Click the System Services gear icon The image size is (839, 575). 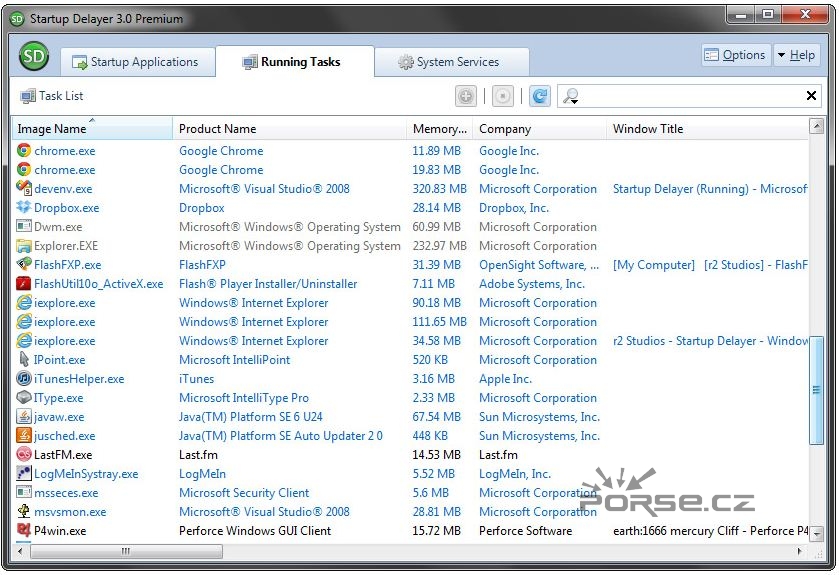[x=405, y=62]
